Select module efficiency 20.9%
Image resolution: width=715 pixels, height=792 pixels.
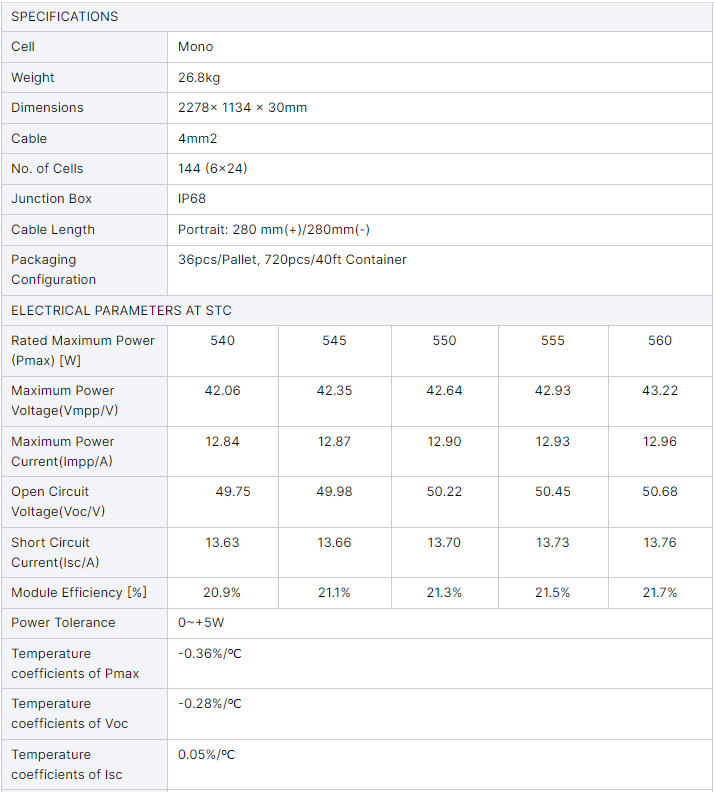[x=222, y=592]
